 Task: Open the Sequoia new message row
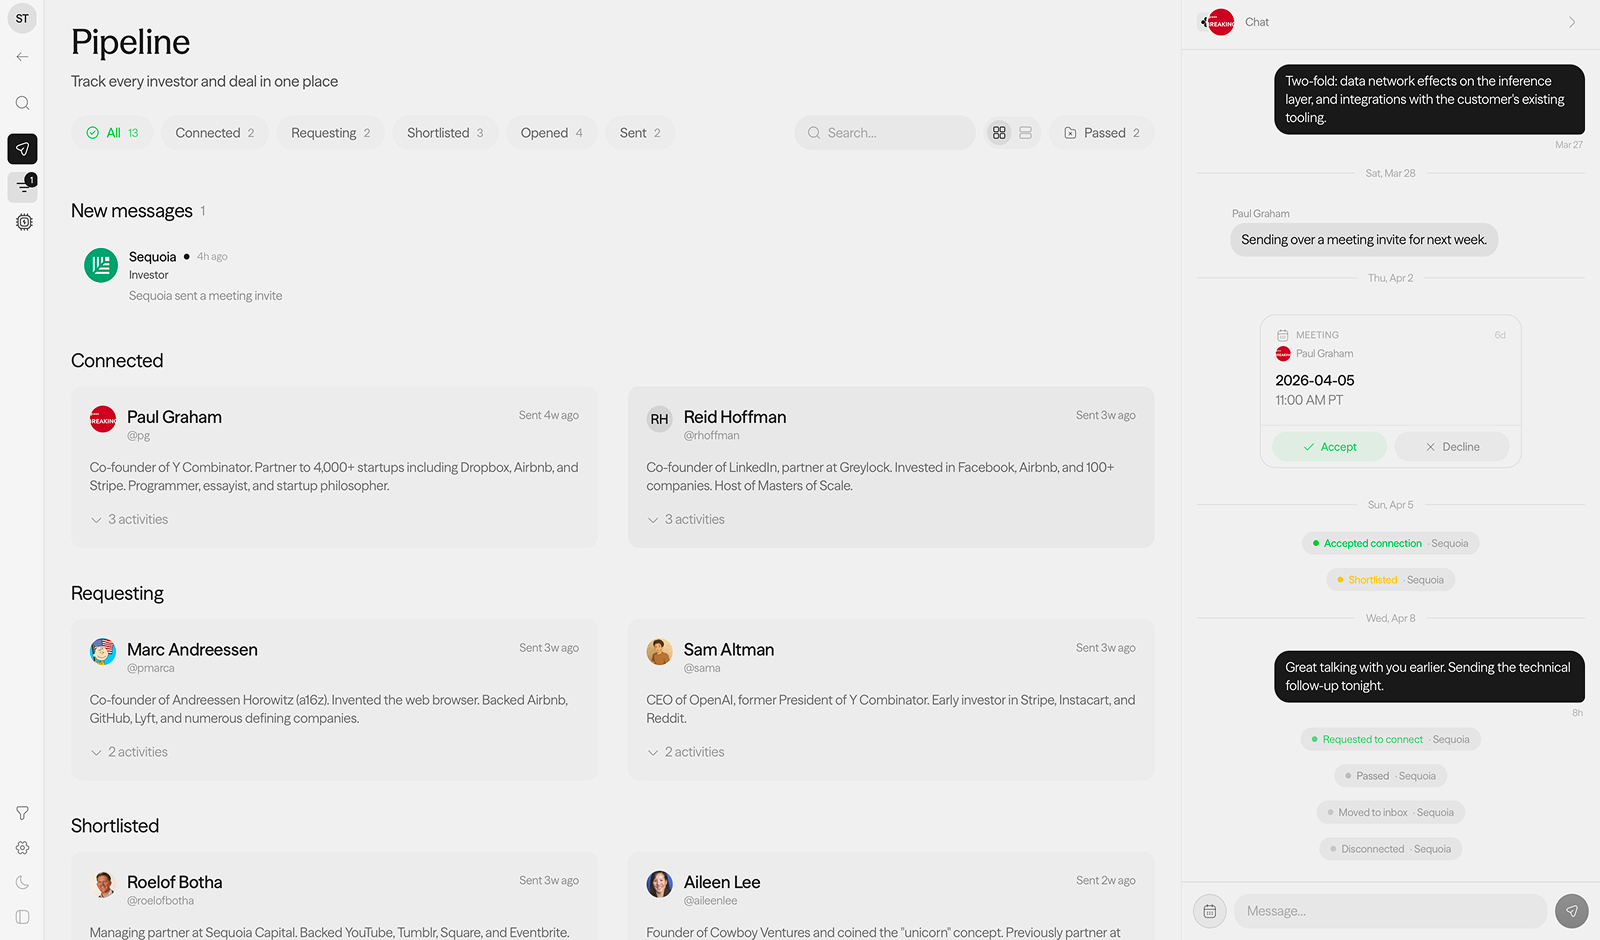point(612,275)
